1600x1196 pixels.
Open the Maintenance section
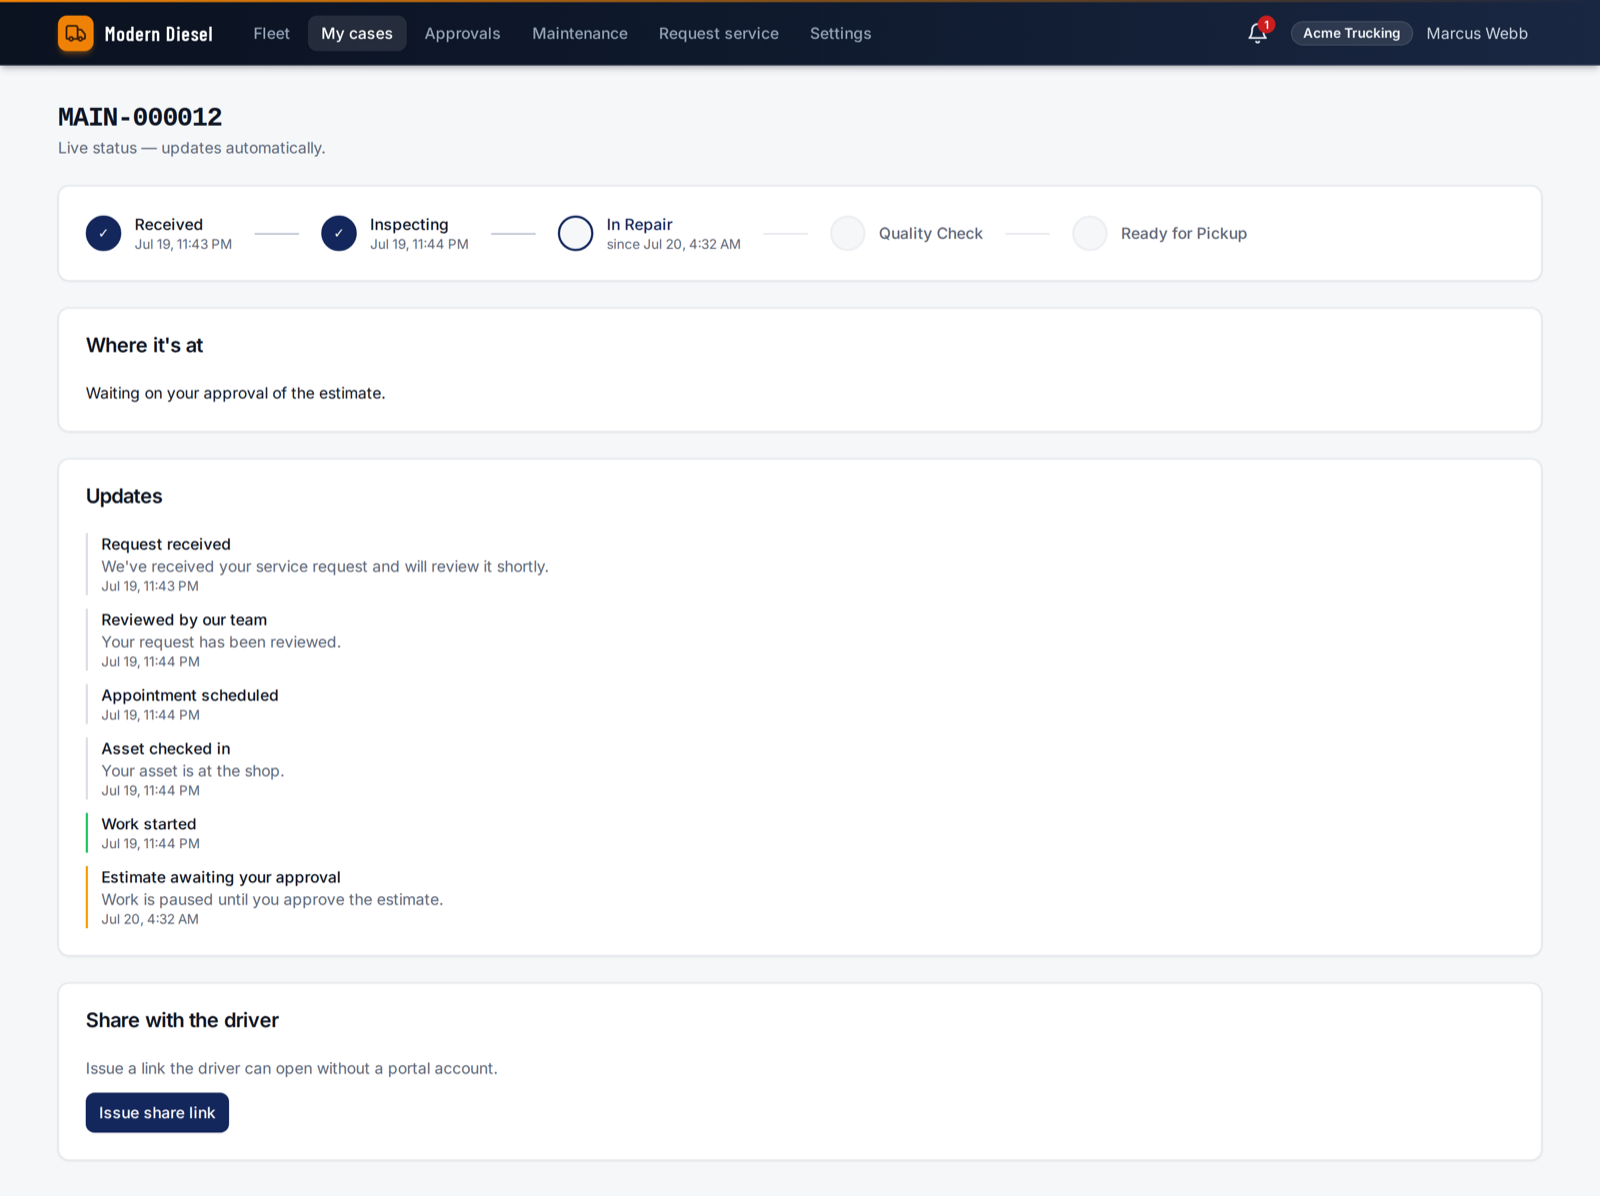click(x=580, y=33)
